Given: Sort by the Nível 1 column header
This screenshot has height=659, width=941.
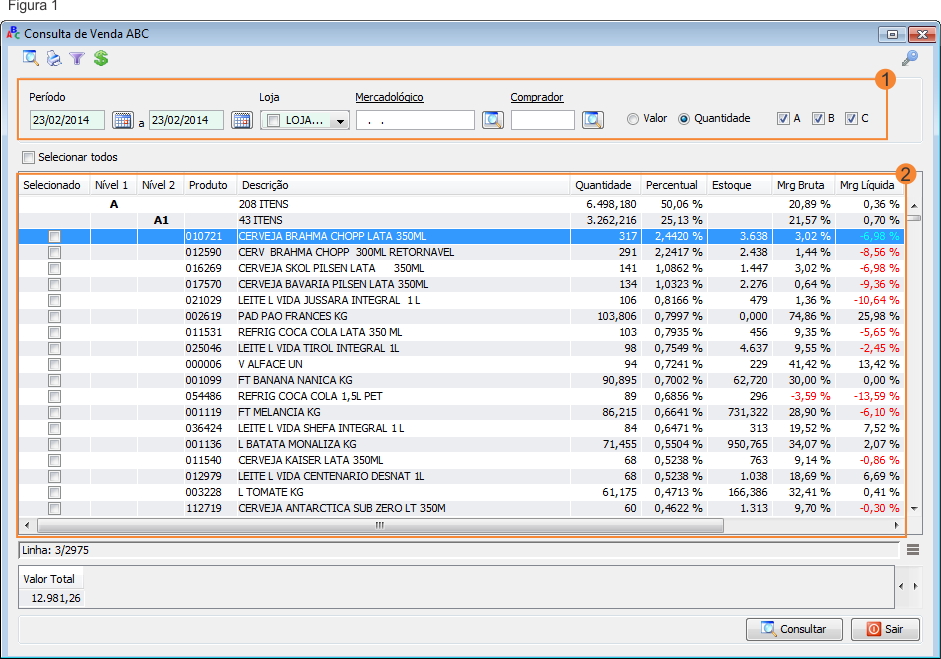Looking at the screenshot, I should click(113, 185).
